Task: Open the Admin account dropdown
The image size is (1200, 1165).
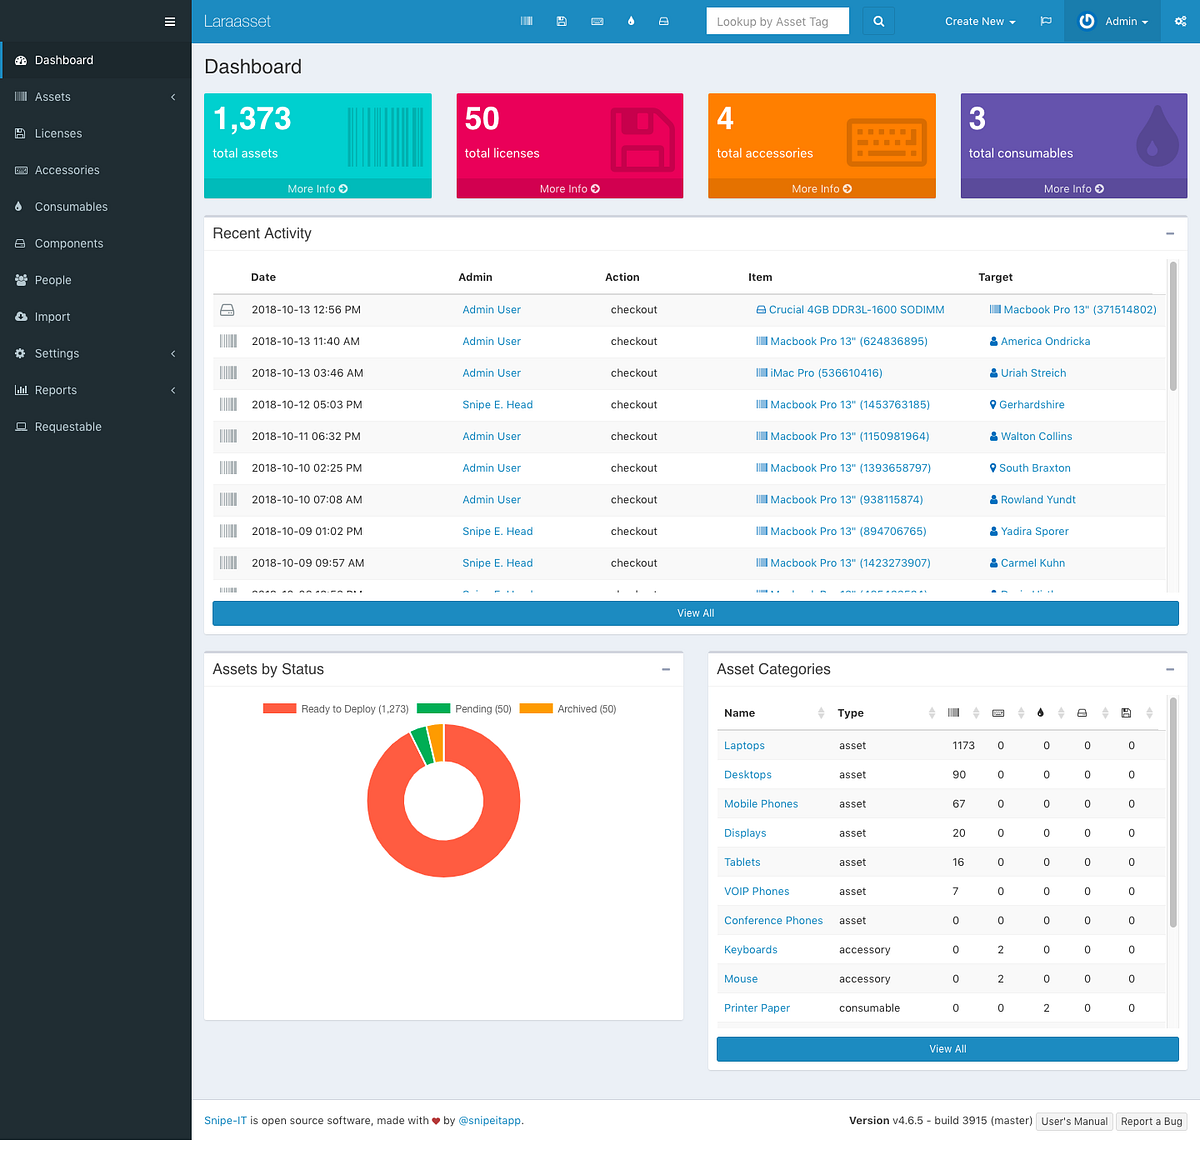Action: 1112,21
